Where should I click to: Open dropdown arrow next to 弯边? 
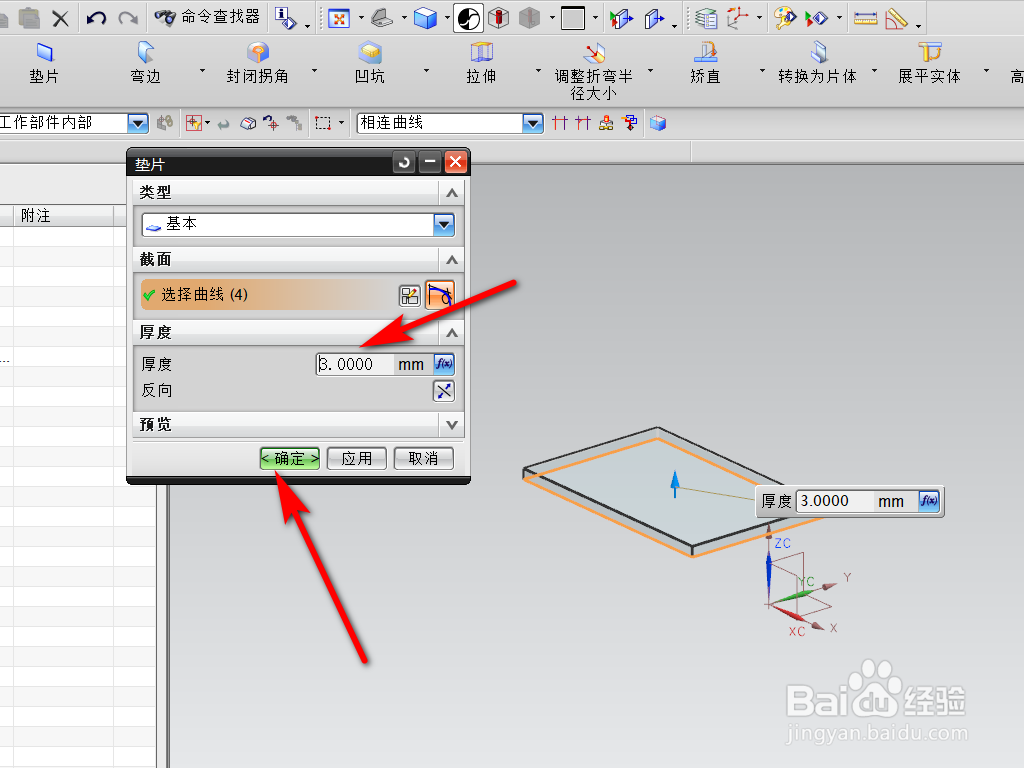tap(202, 71)
